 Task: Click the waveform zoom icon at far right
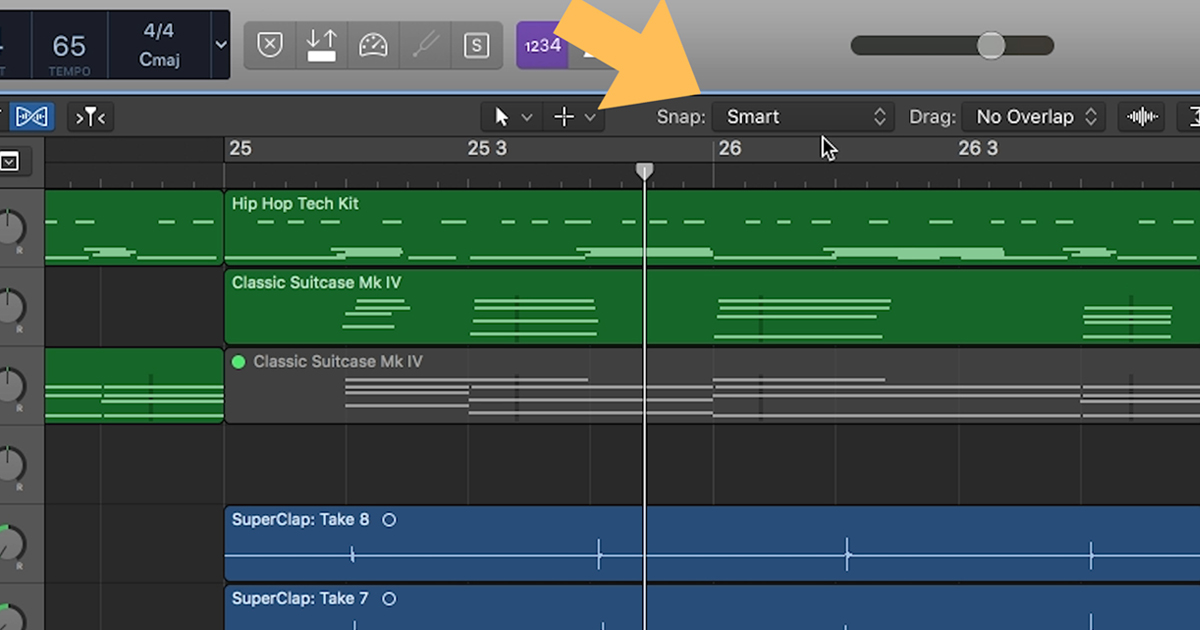click(1141, 116)
